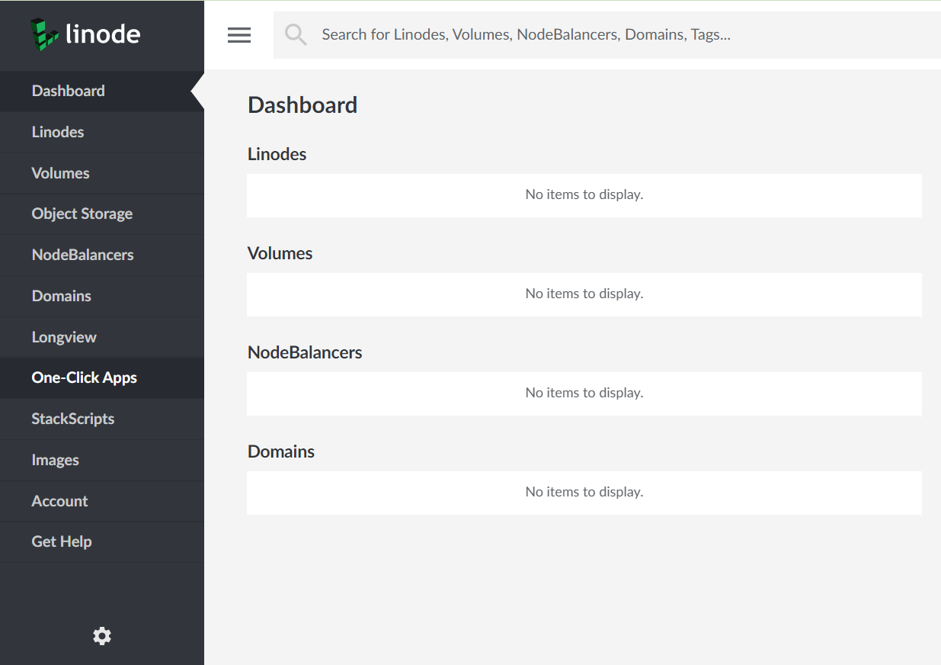Go to Linodes in the sidebar
This screenshot has width=941, height=665.
[x=102, y=132]
